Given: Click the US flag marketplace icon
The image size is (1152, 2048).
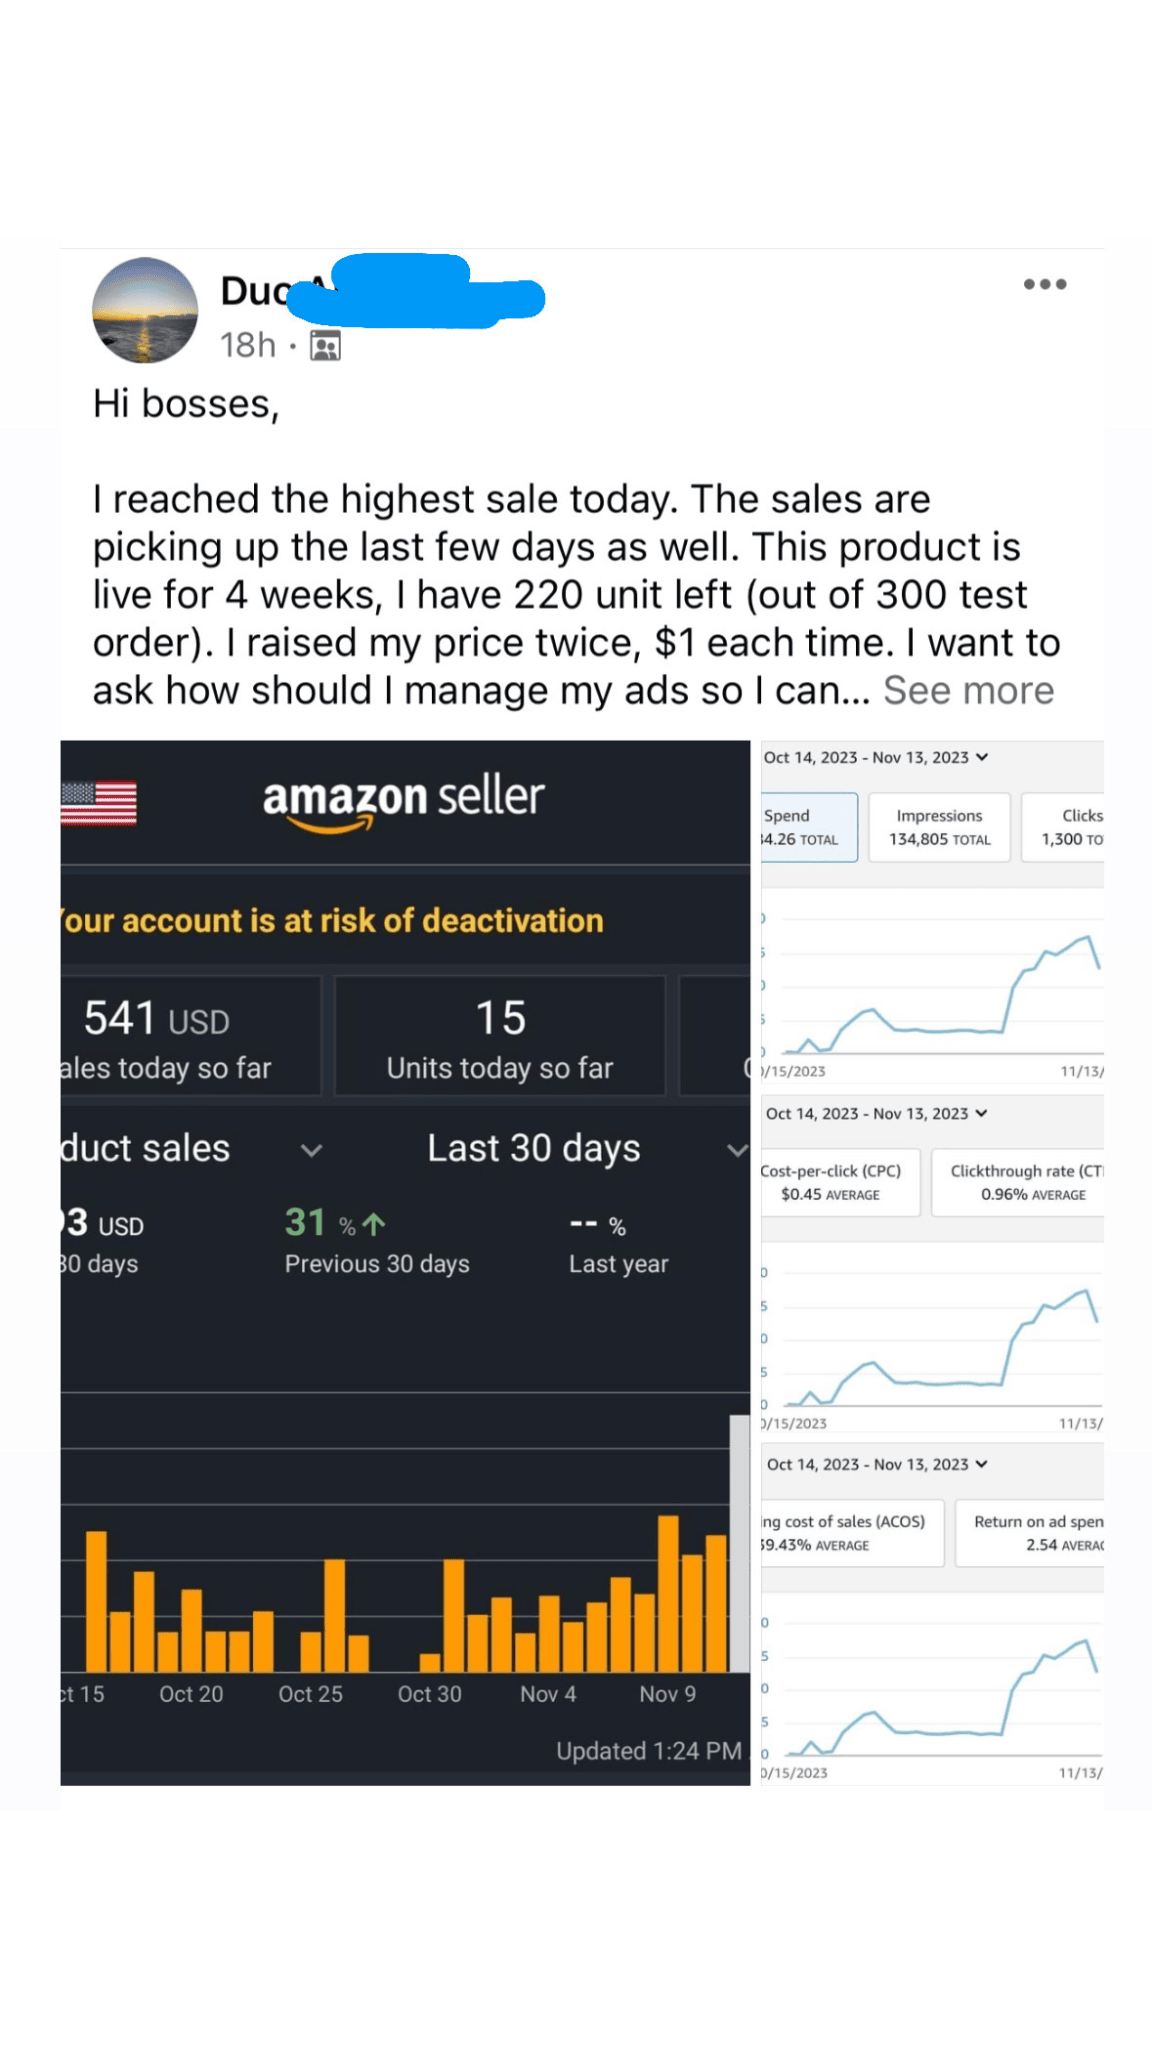Looking at the screenshot, I should 99,803.
